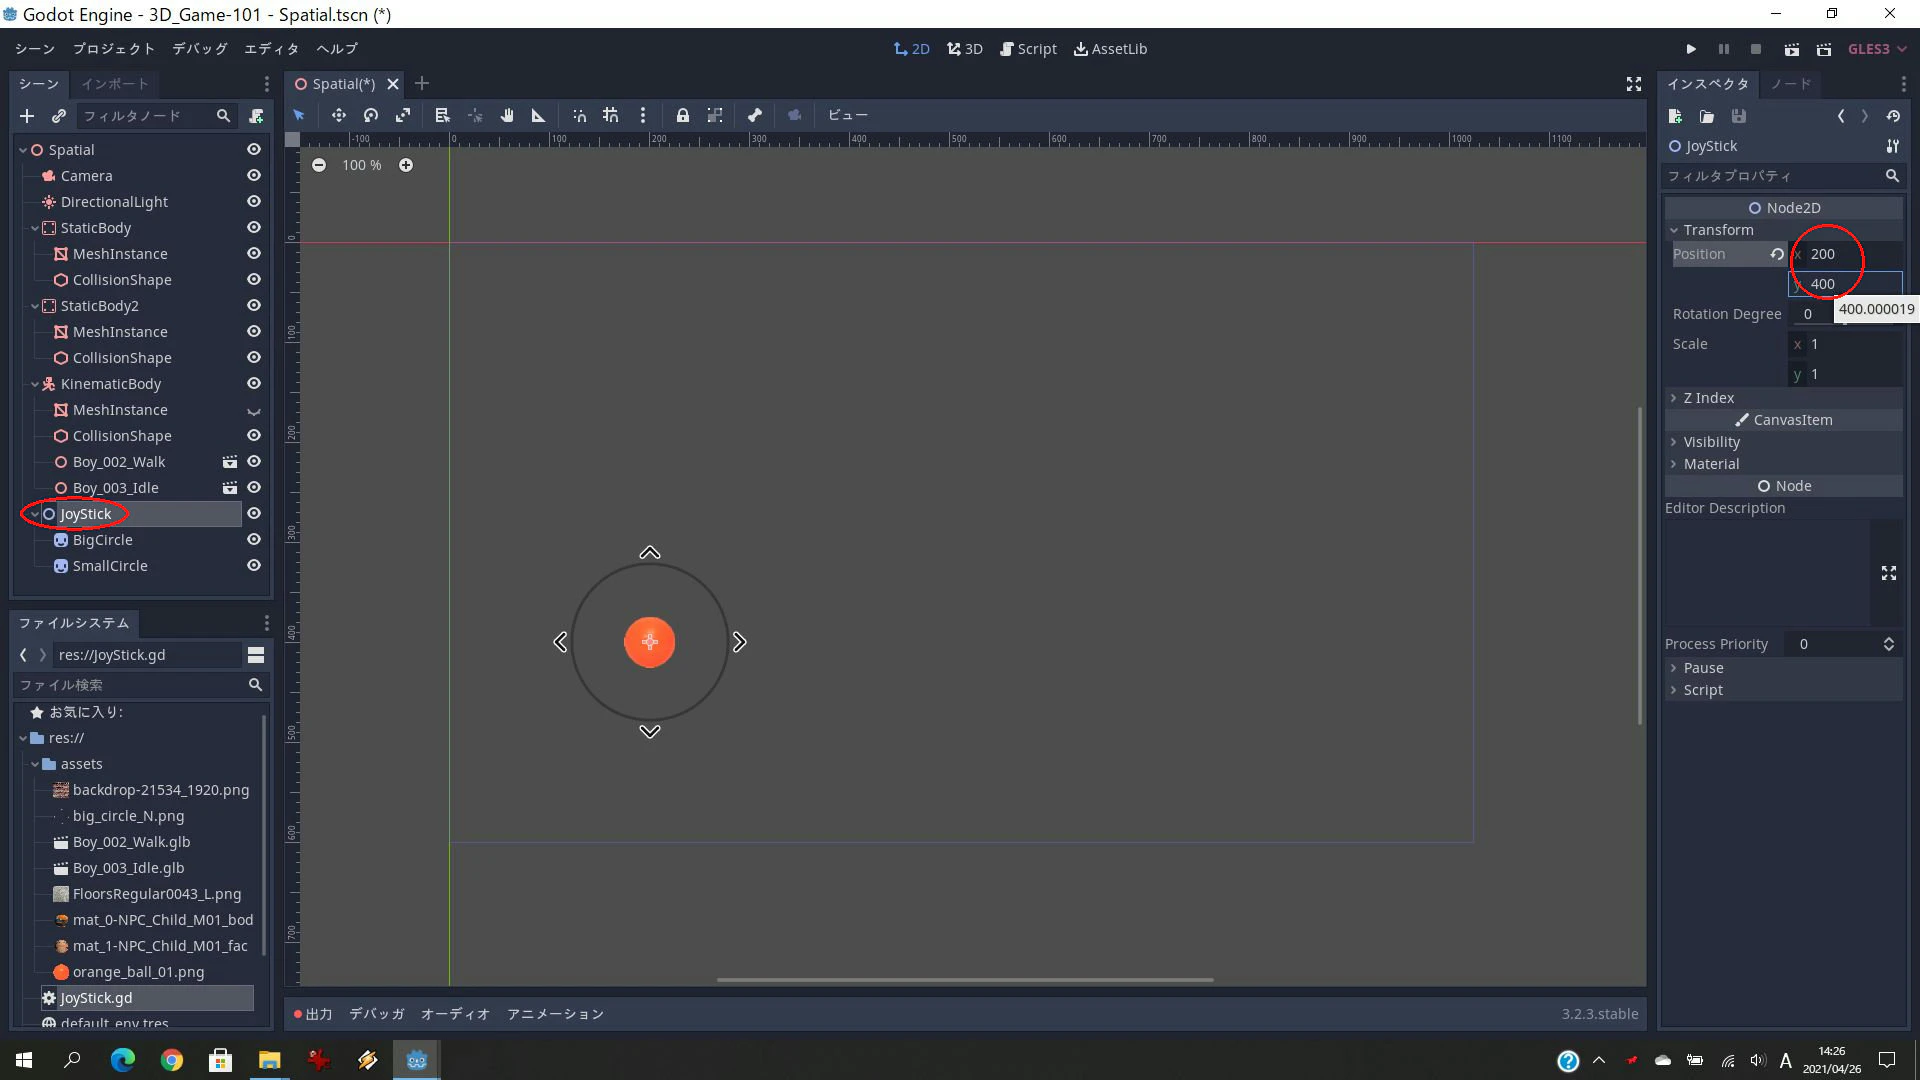Expand the Script section in inspector
The height and width of the screenshot is (1080, 1920).
pyautogui.click(x=1783, y=690)
